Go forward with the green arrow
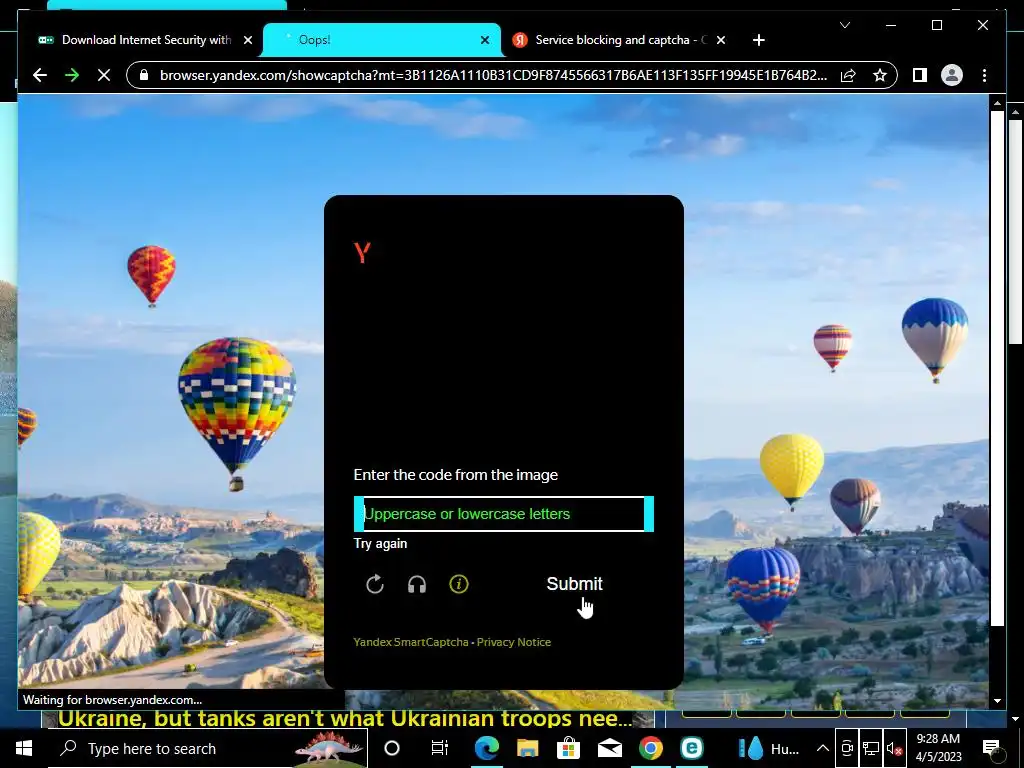This screenshot has width=1024, height=768. [x=72, y=75]
